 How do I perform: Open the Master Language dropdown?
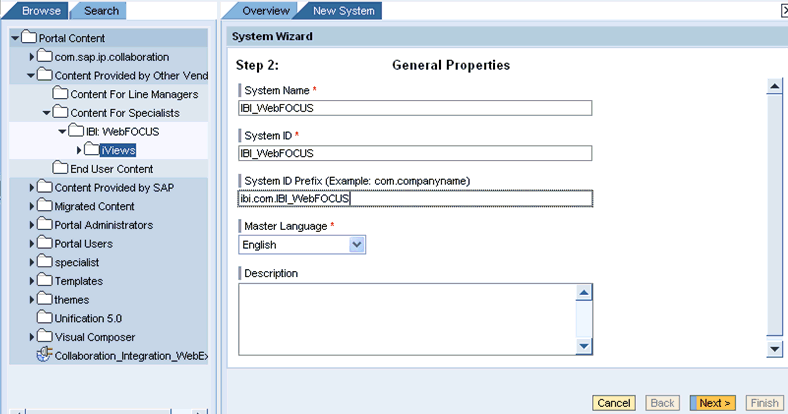coord(357,244)
